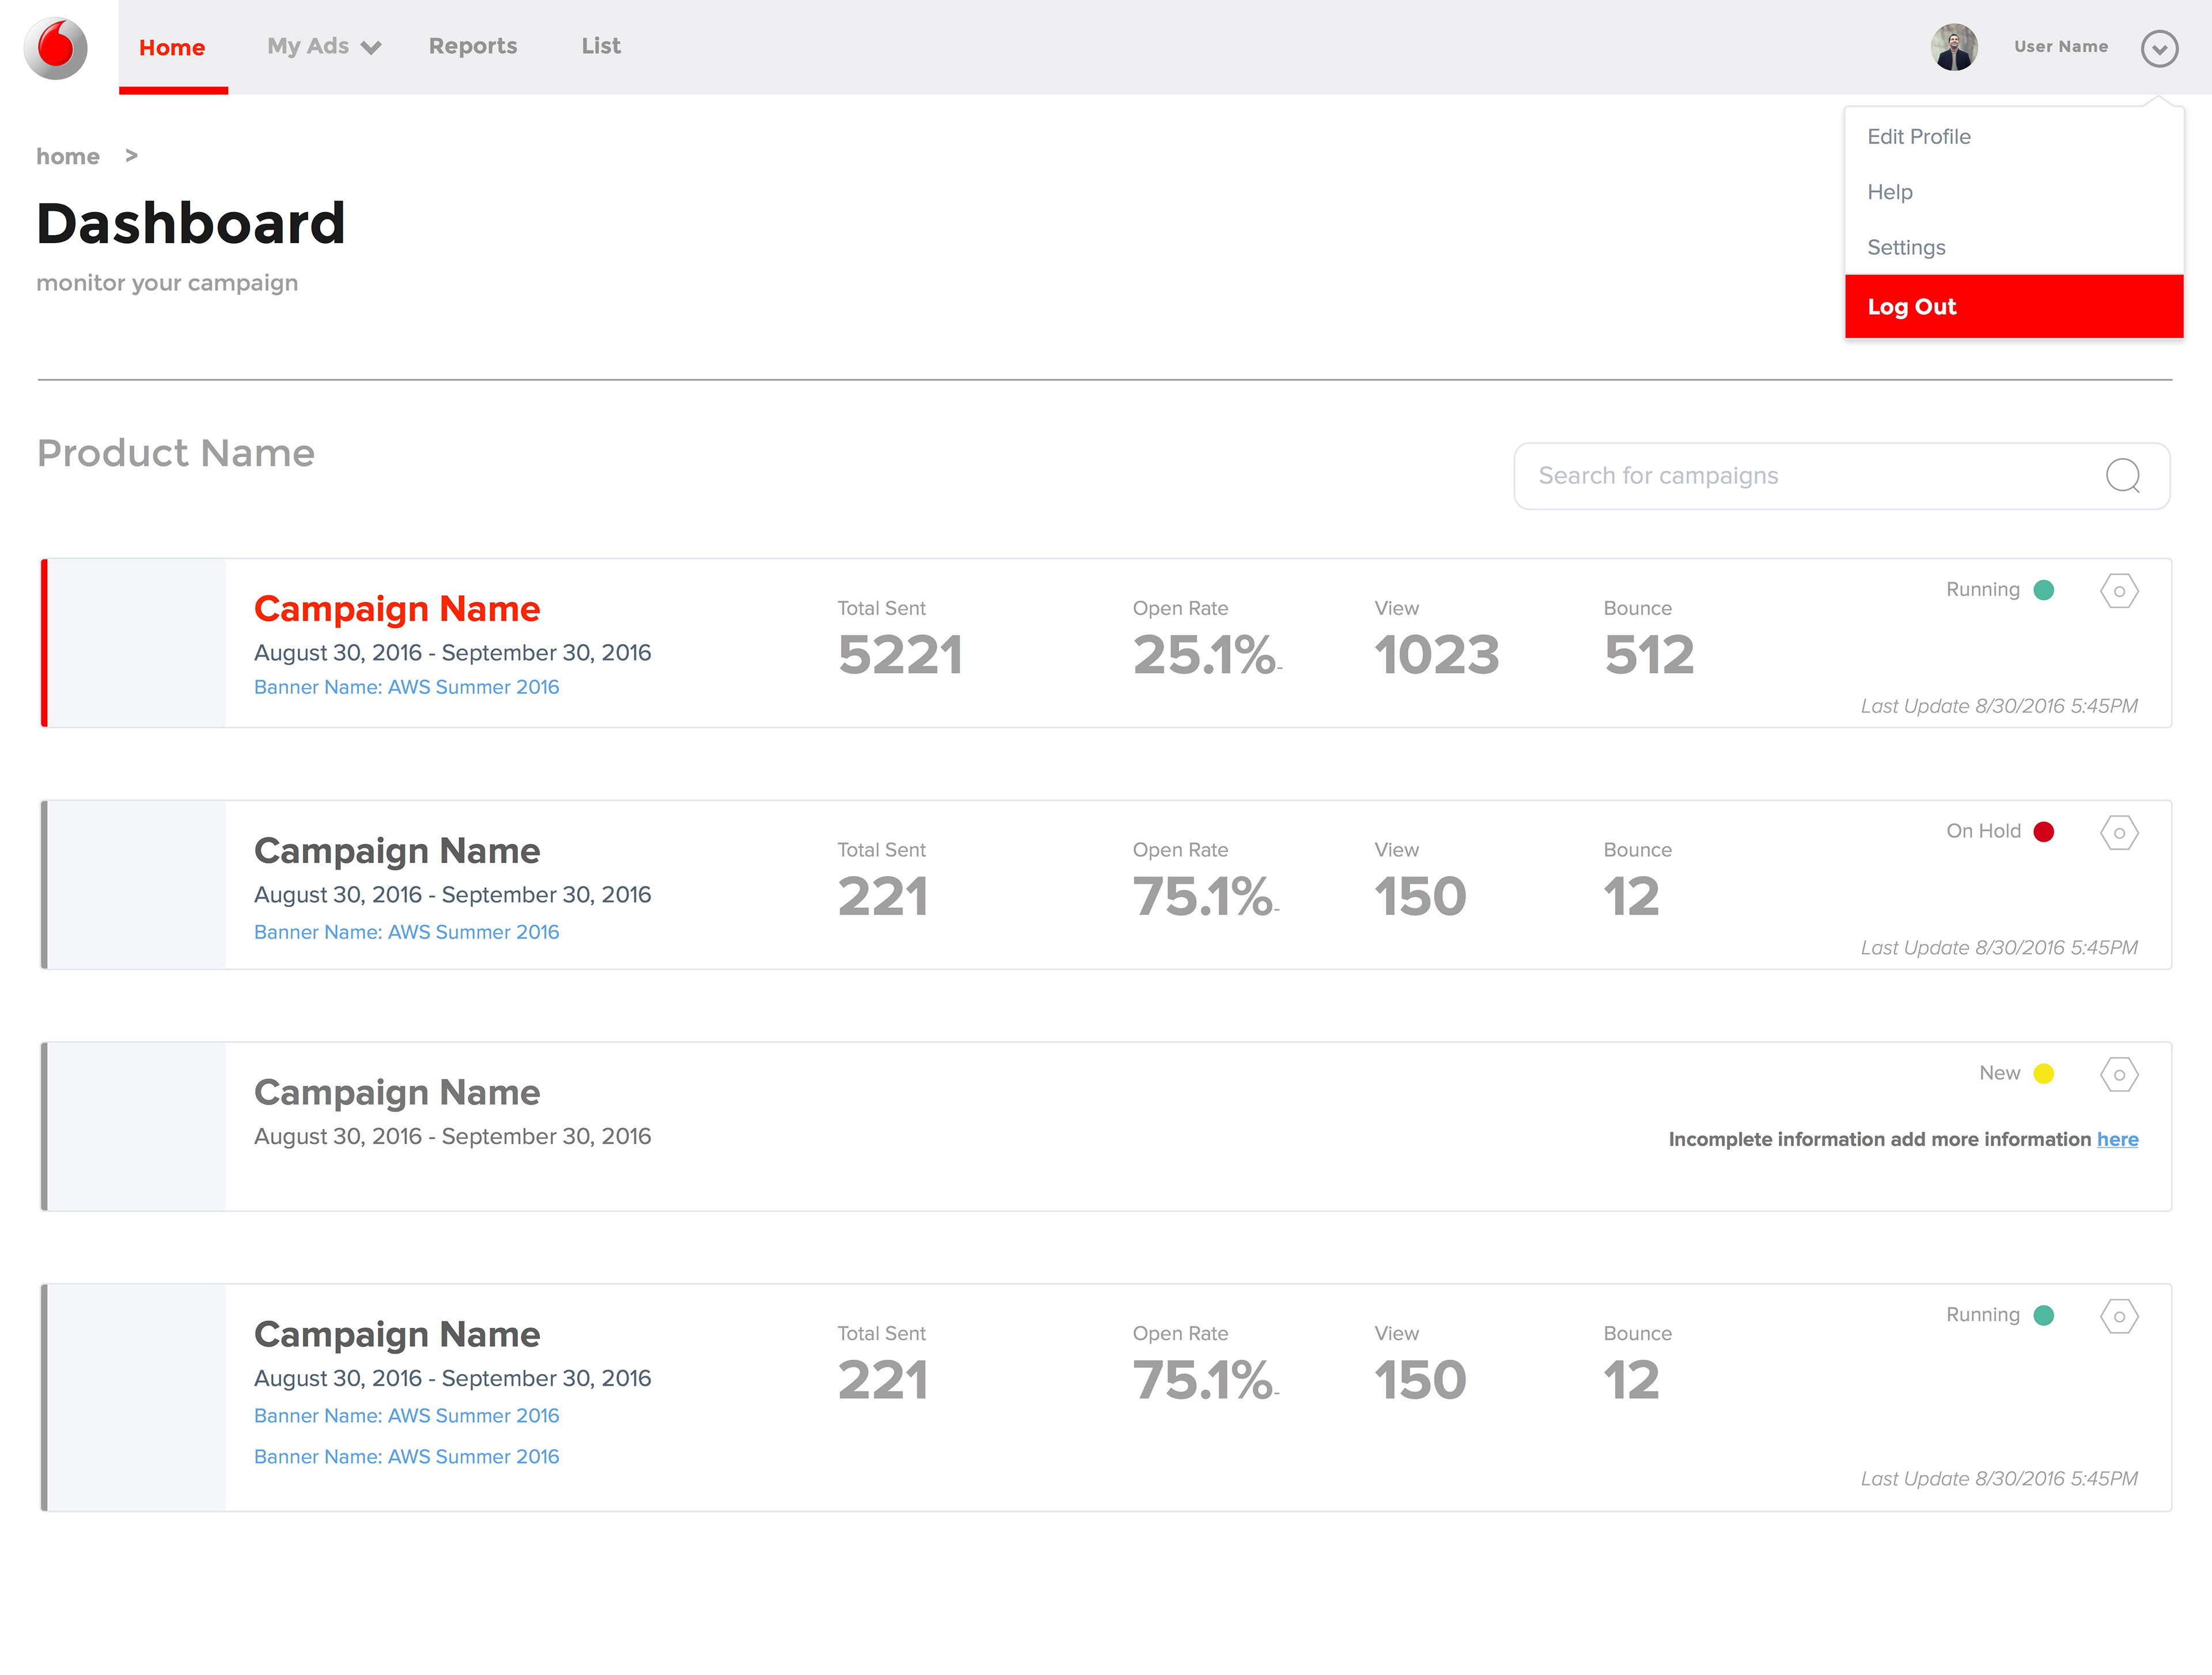Click the Vodafone logo icon

coord(56,47)
